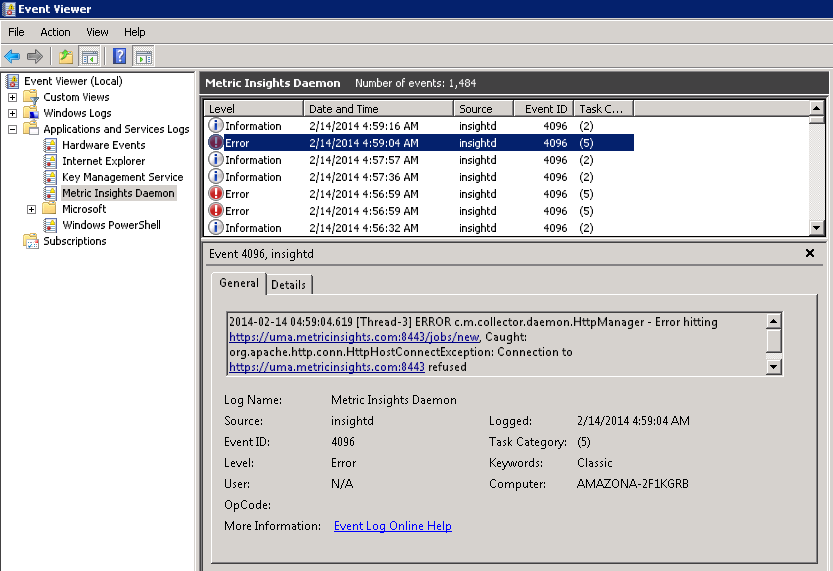Screen dimensions: 833x571
Task: Click the Metric Insights Daemon log icon
Action: (x=50, y=193)
